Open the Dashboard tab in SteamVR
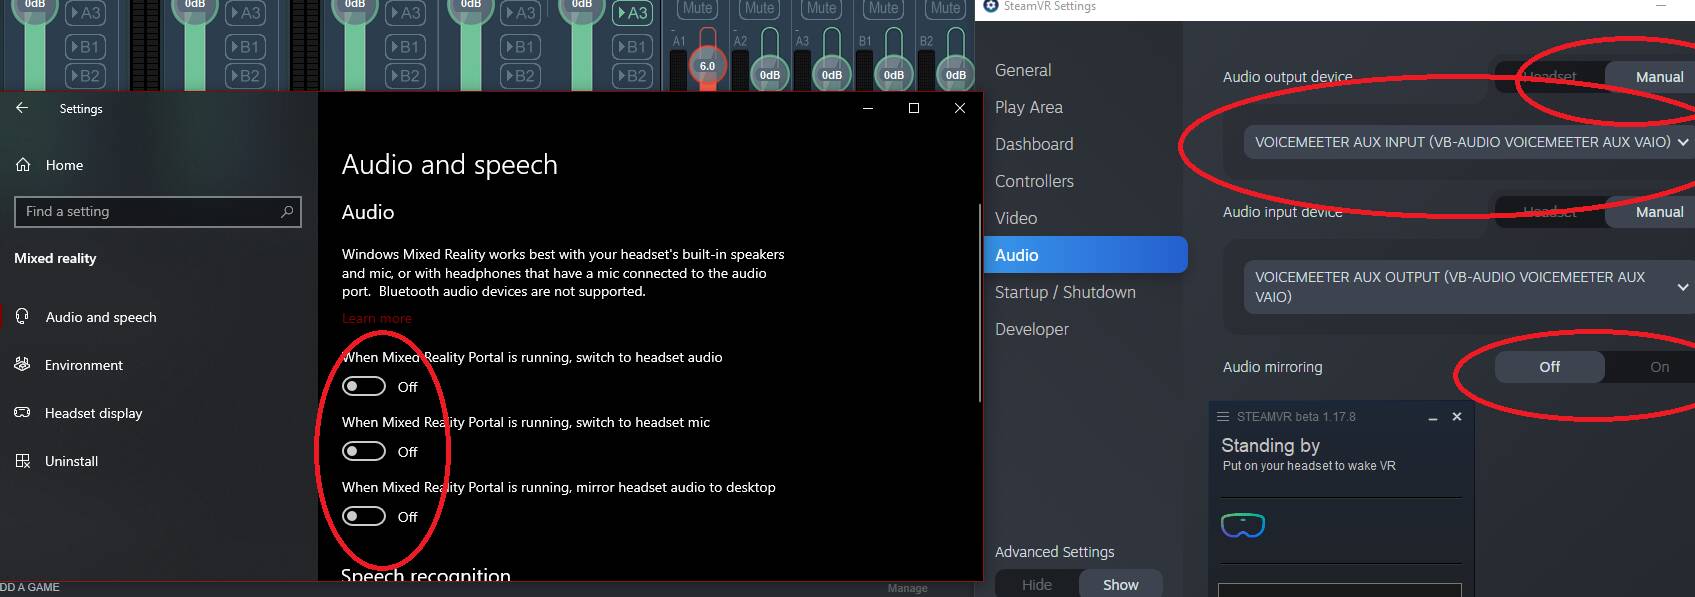 [x=1034, y=144]
